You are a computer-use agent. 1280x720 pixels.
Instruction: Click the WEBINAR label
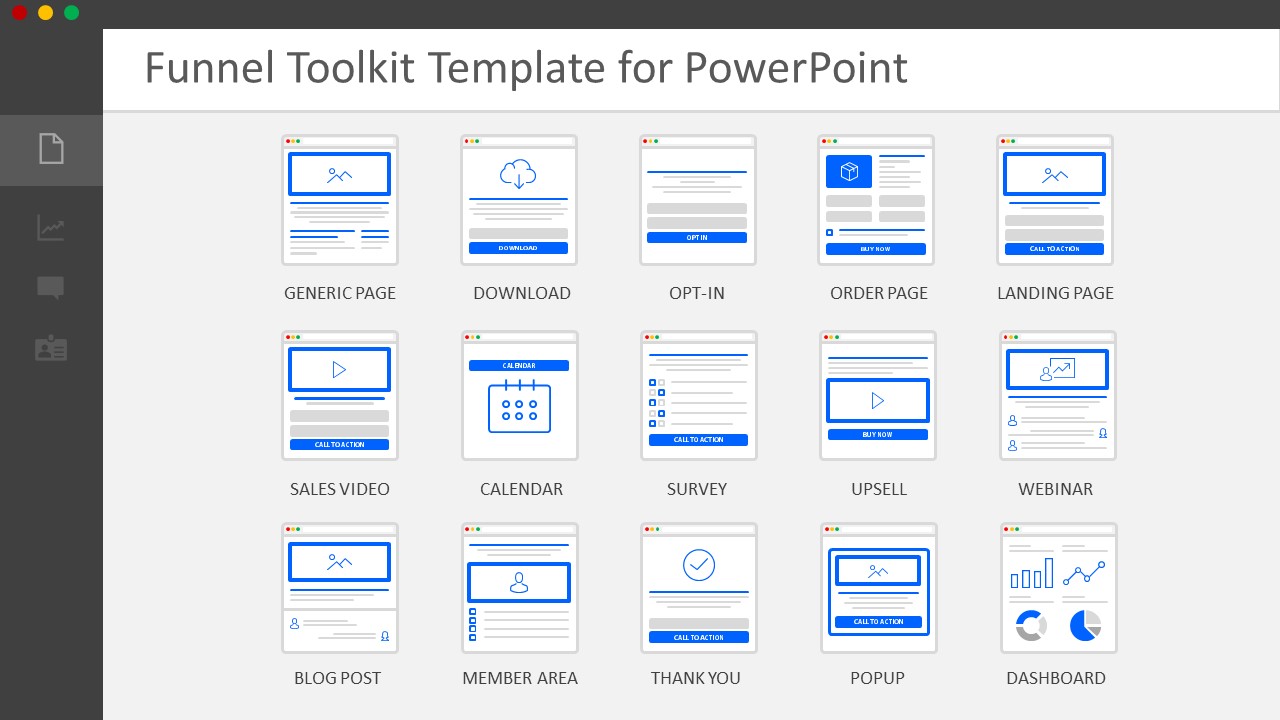(x=1055, y=489)
